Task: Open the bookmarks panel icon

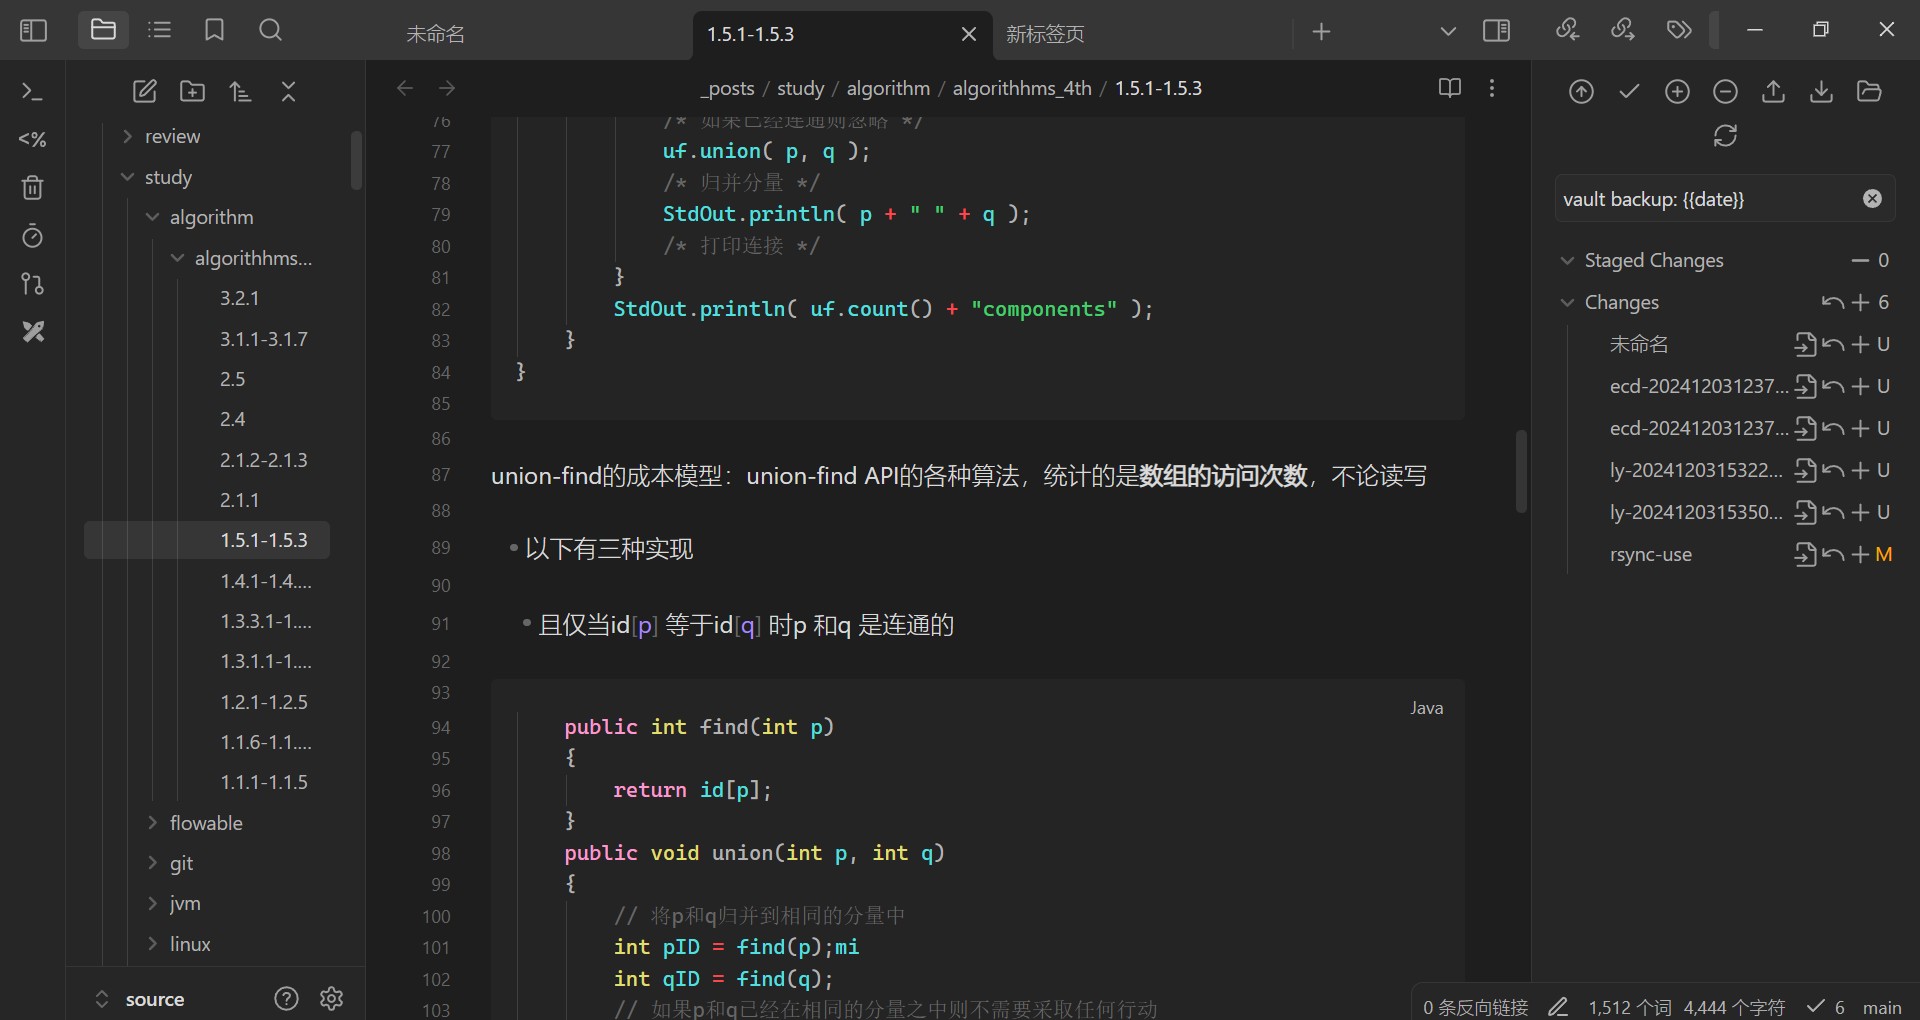Action: pos(214,30)
